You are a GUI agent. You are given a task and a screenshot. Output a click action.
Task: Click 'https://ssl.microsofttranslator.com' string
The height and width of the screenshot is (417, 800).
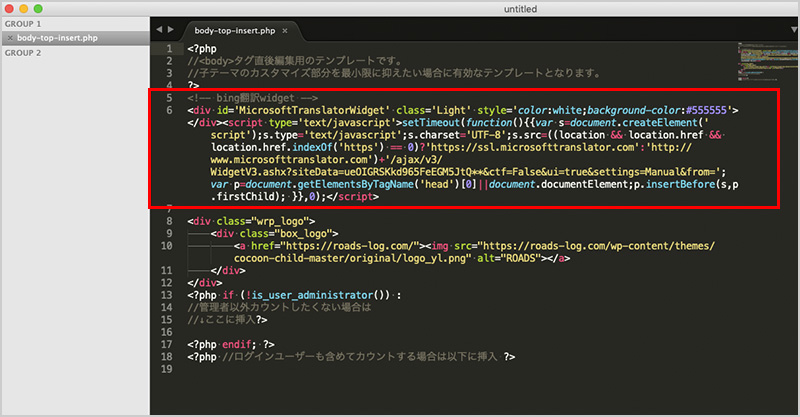tap(531, 148)
